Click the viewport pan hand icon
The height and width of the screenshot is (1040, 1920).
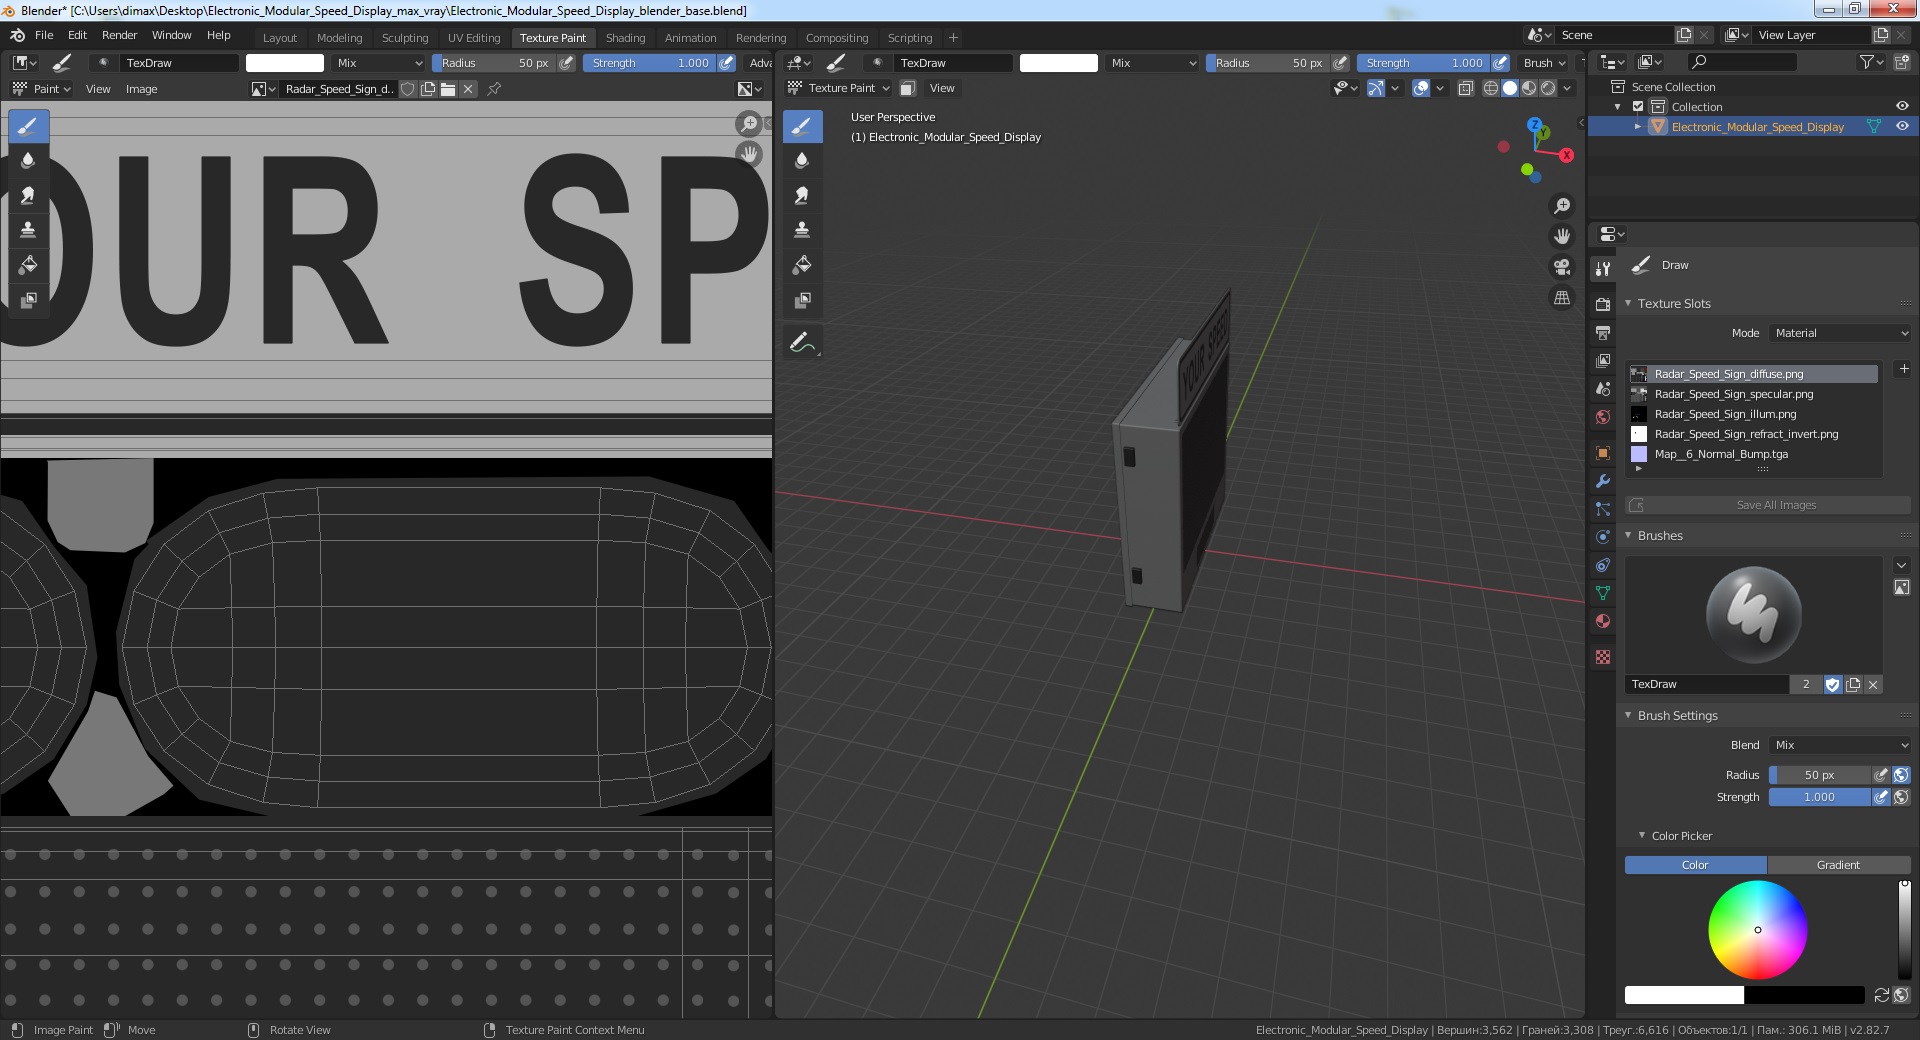click(1561, 237)
